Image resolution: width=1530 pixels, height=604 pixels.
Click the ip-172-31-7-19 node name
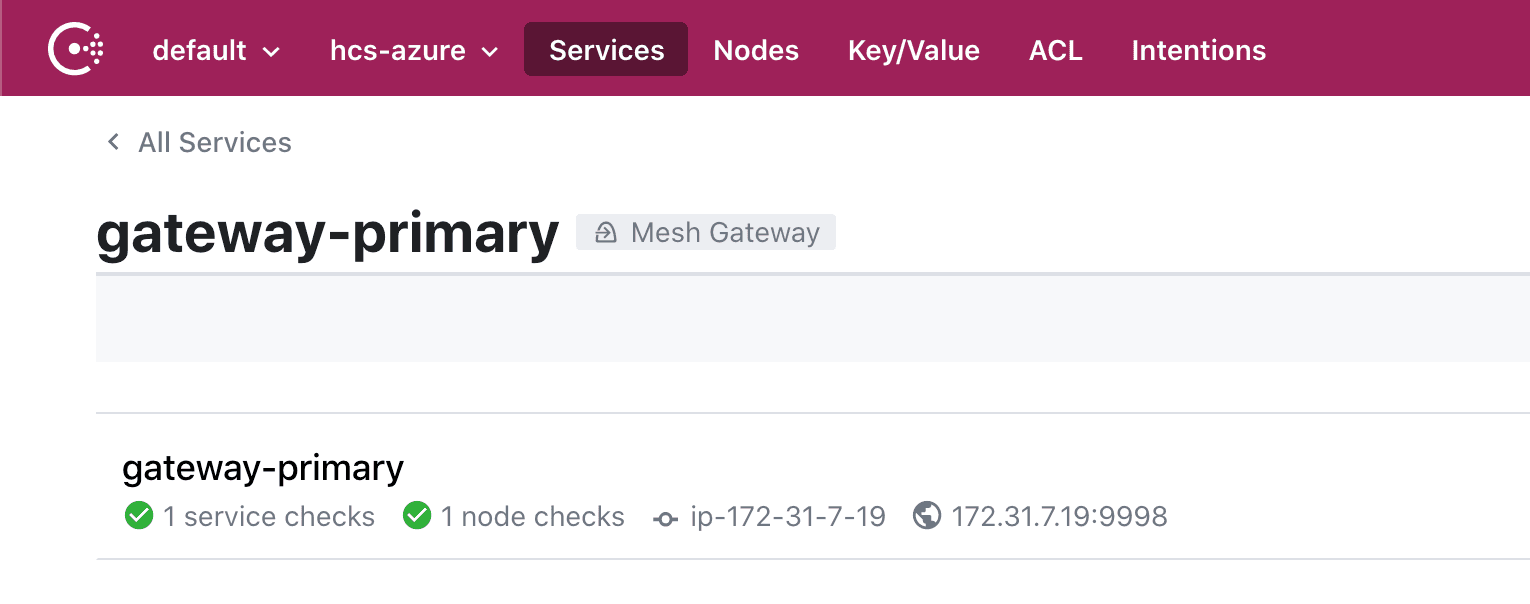tap(788, 516)
